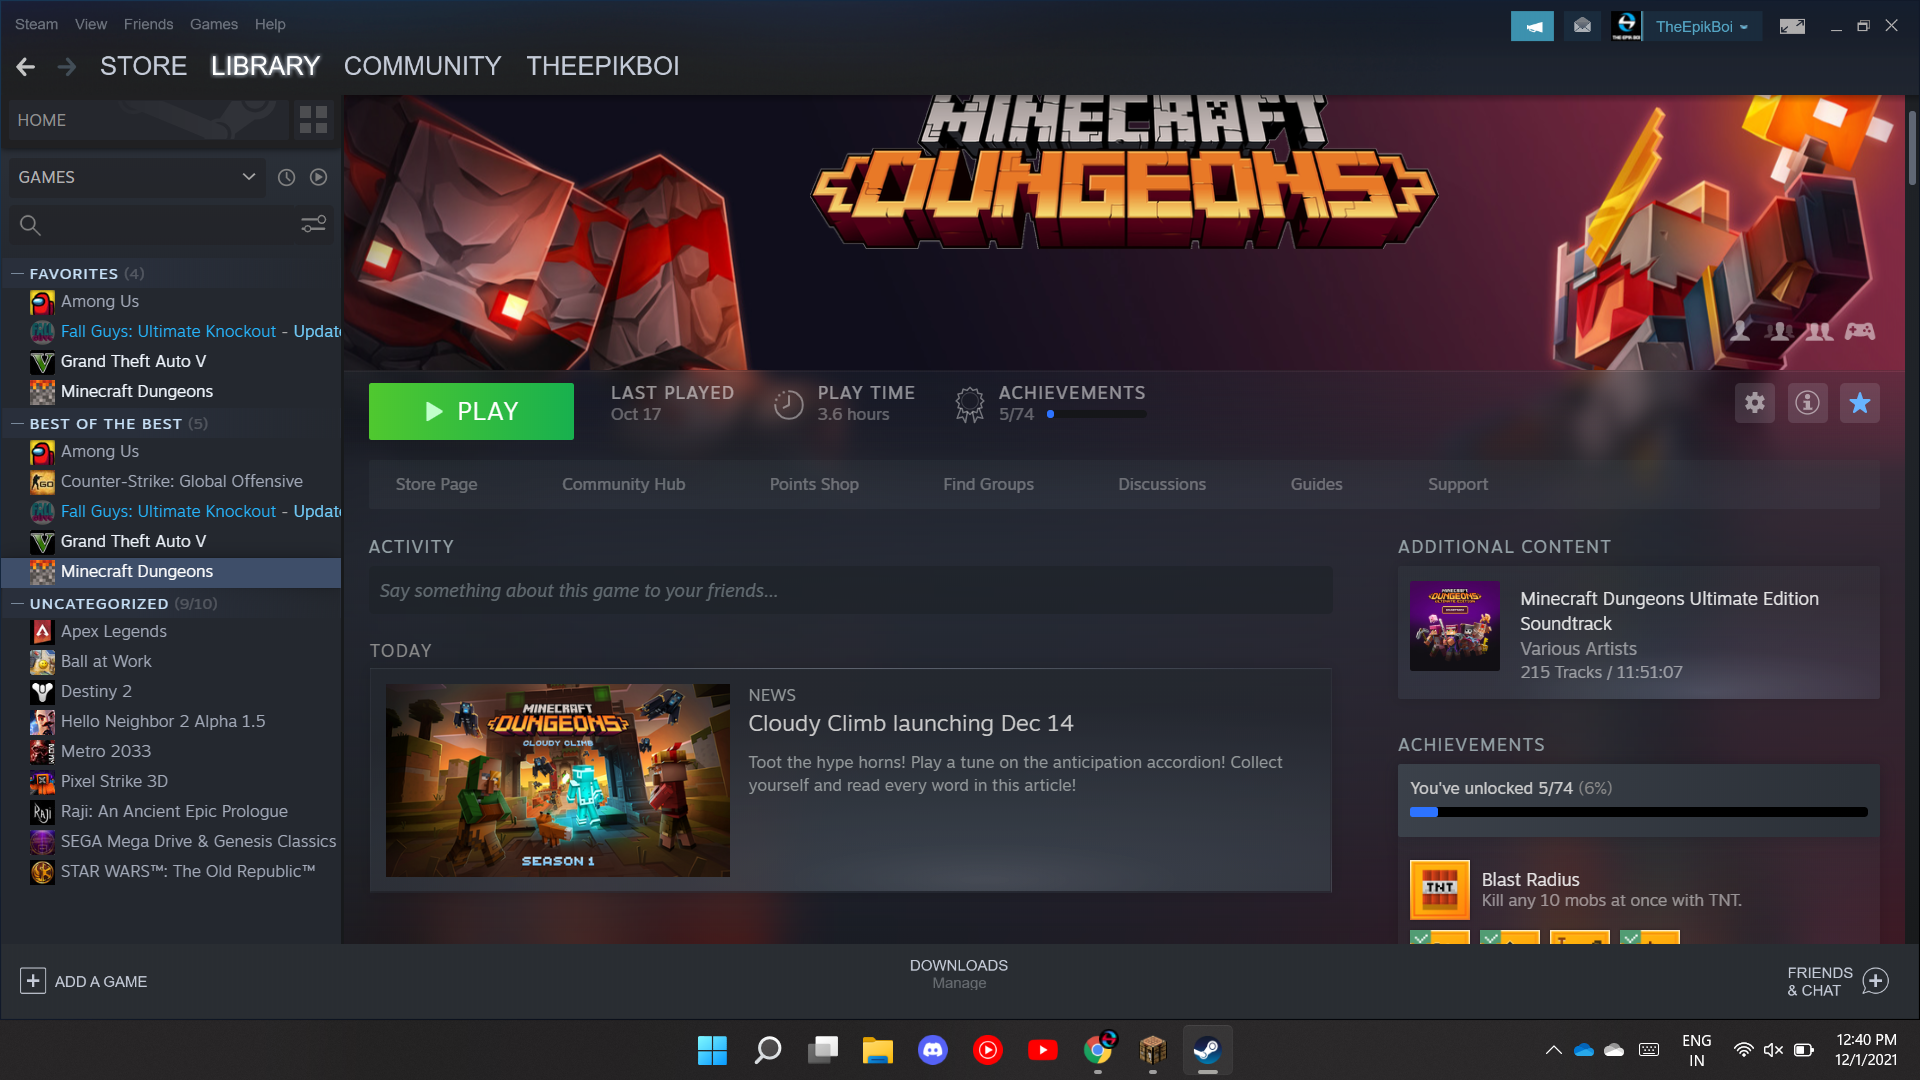Open the Community Hub link

(623, 484)
